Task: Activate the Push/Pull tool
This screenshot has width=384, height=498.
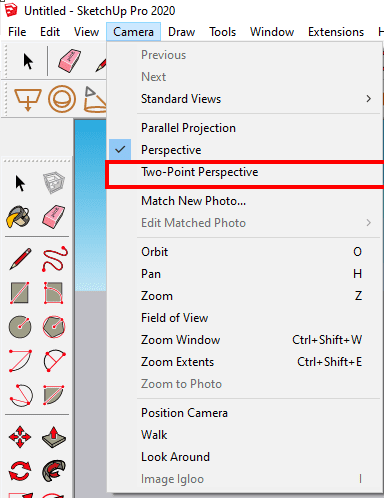Action: point(54,437)
